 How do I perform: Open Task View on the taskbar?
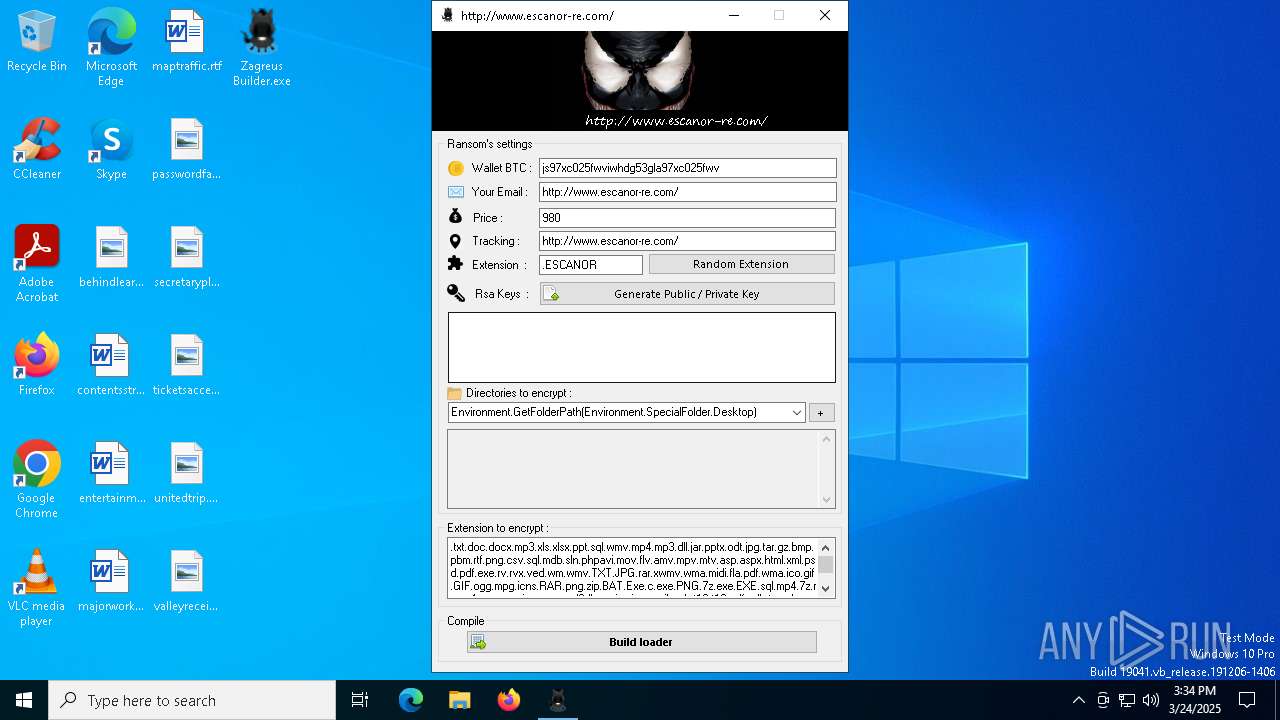point(360,700)
